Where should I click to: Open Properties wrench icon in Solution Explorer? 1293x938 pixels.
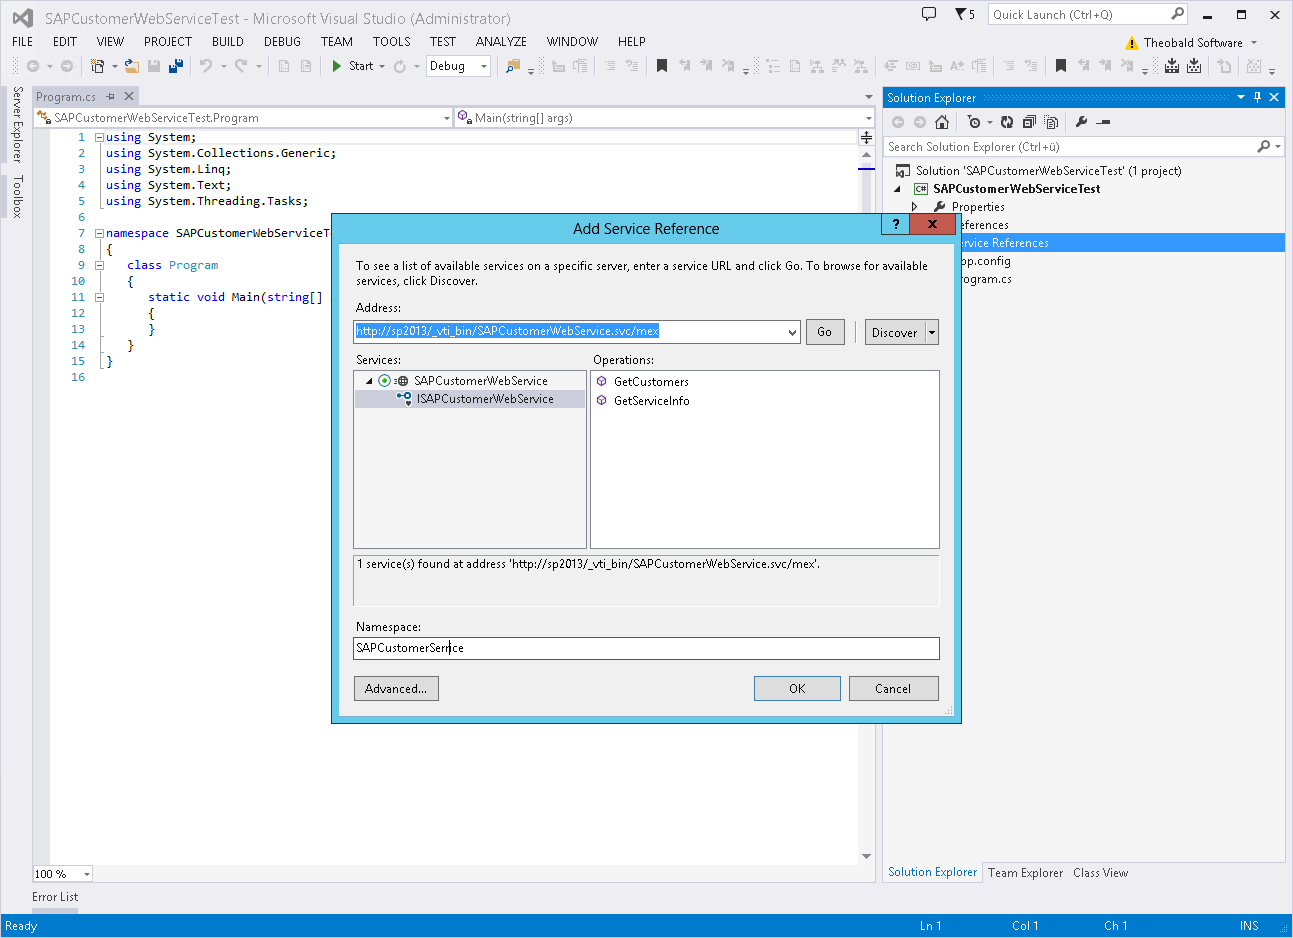click(x=1081, y=122)
